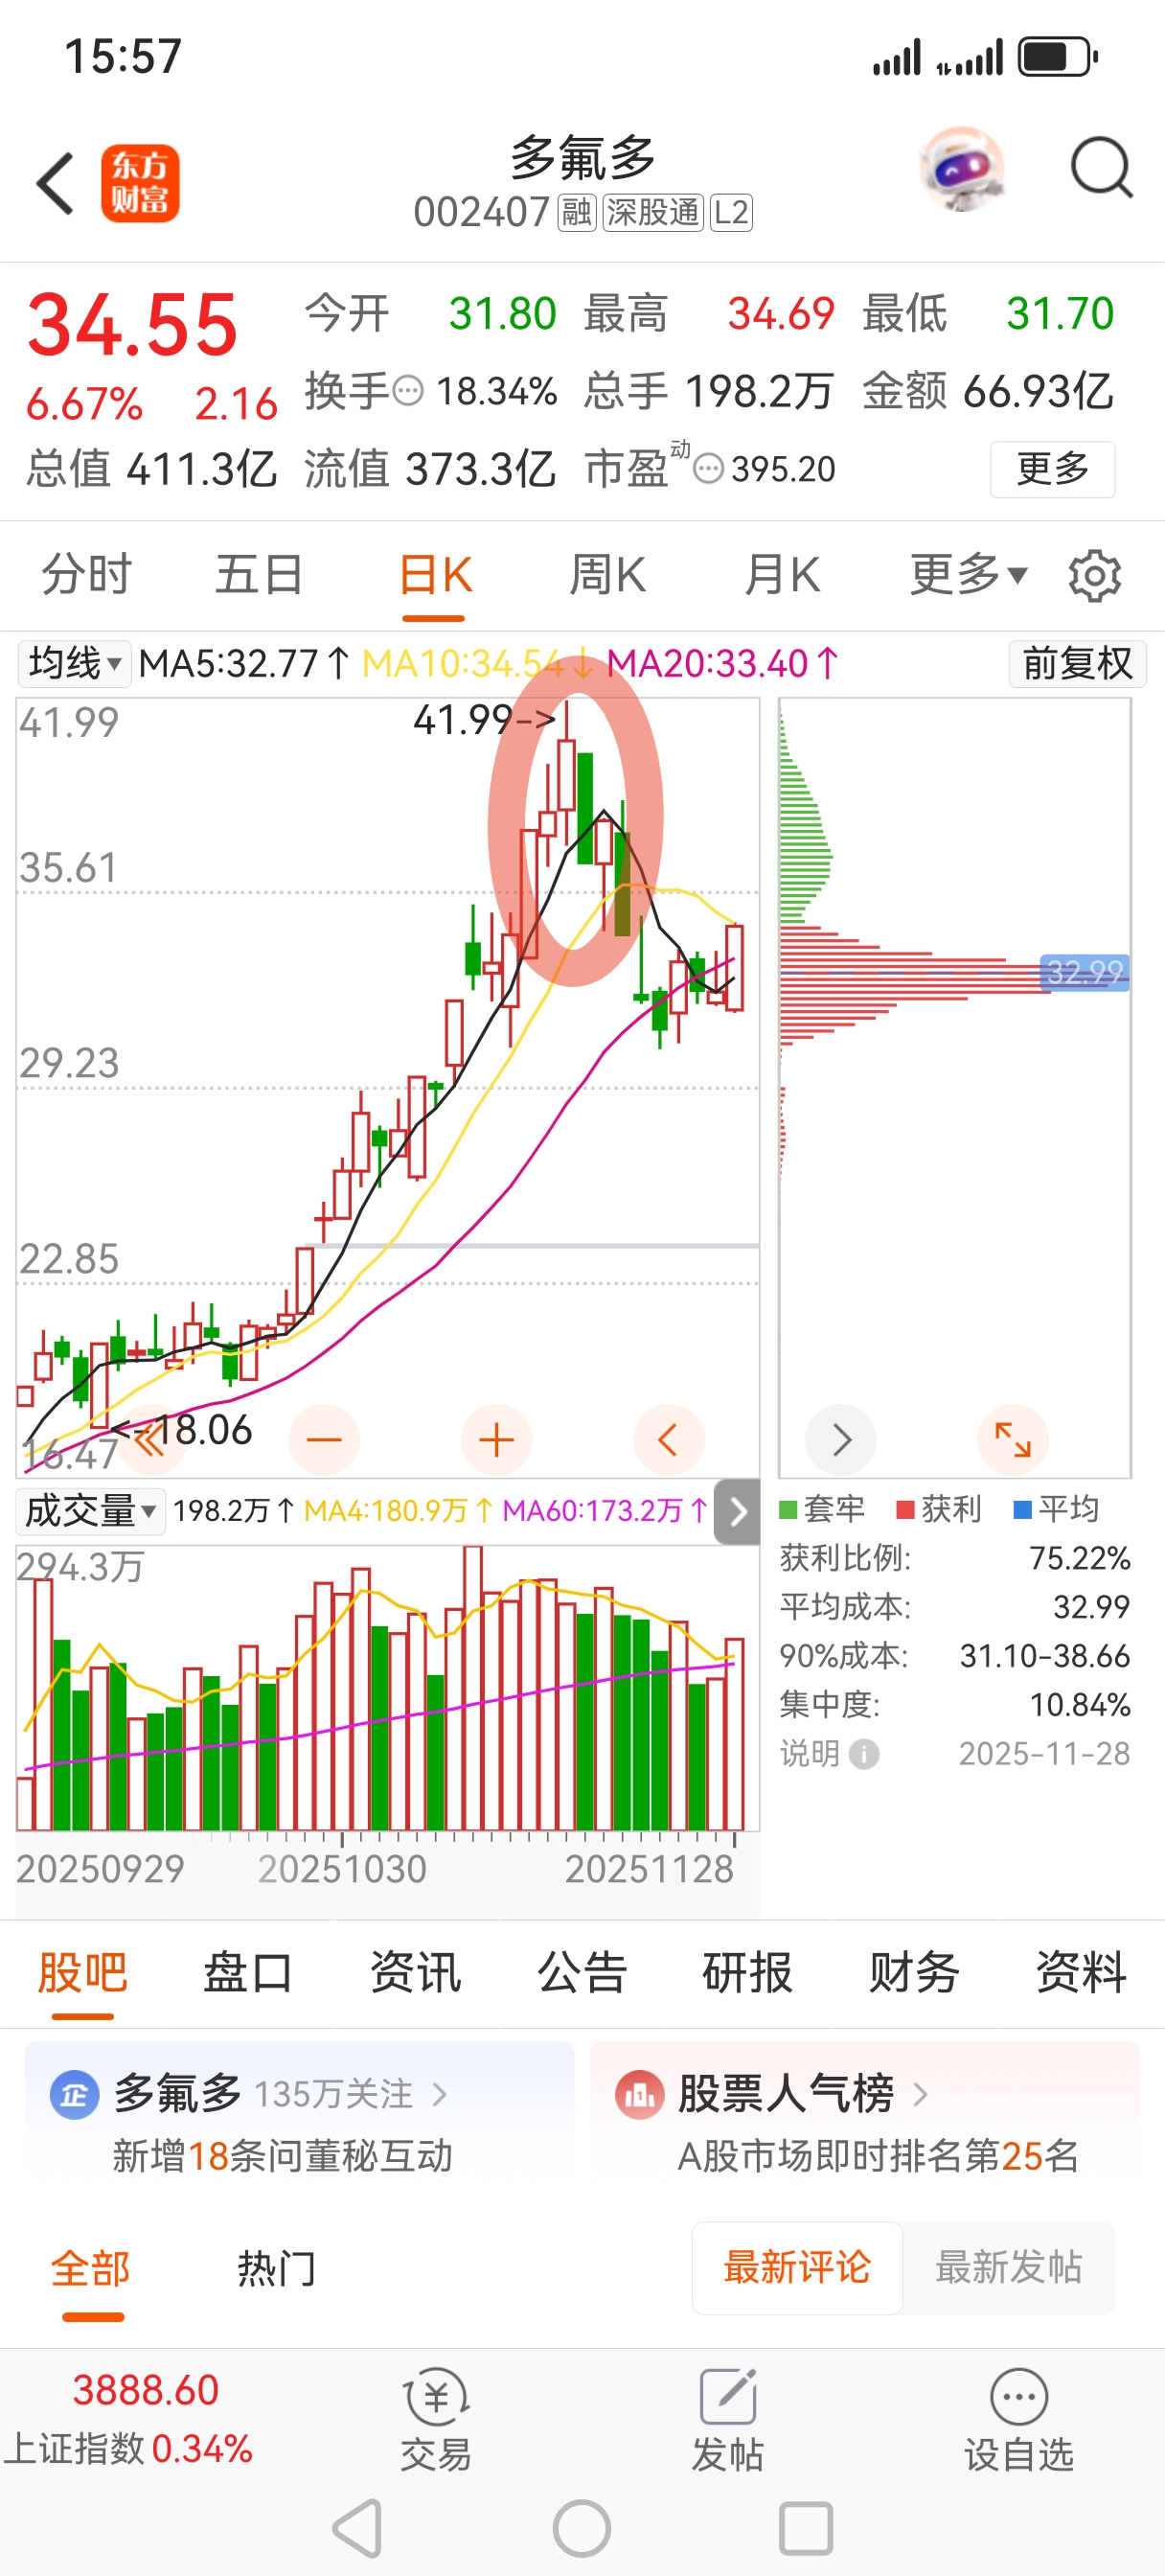The width and height of the screenshot is (1165, 2576).
Task: Open 新增18条问董秘互动 link
Action: [282, 2156]
